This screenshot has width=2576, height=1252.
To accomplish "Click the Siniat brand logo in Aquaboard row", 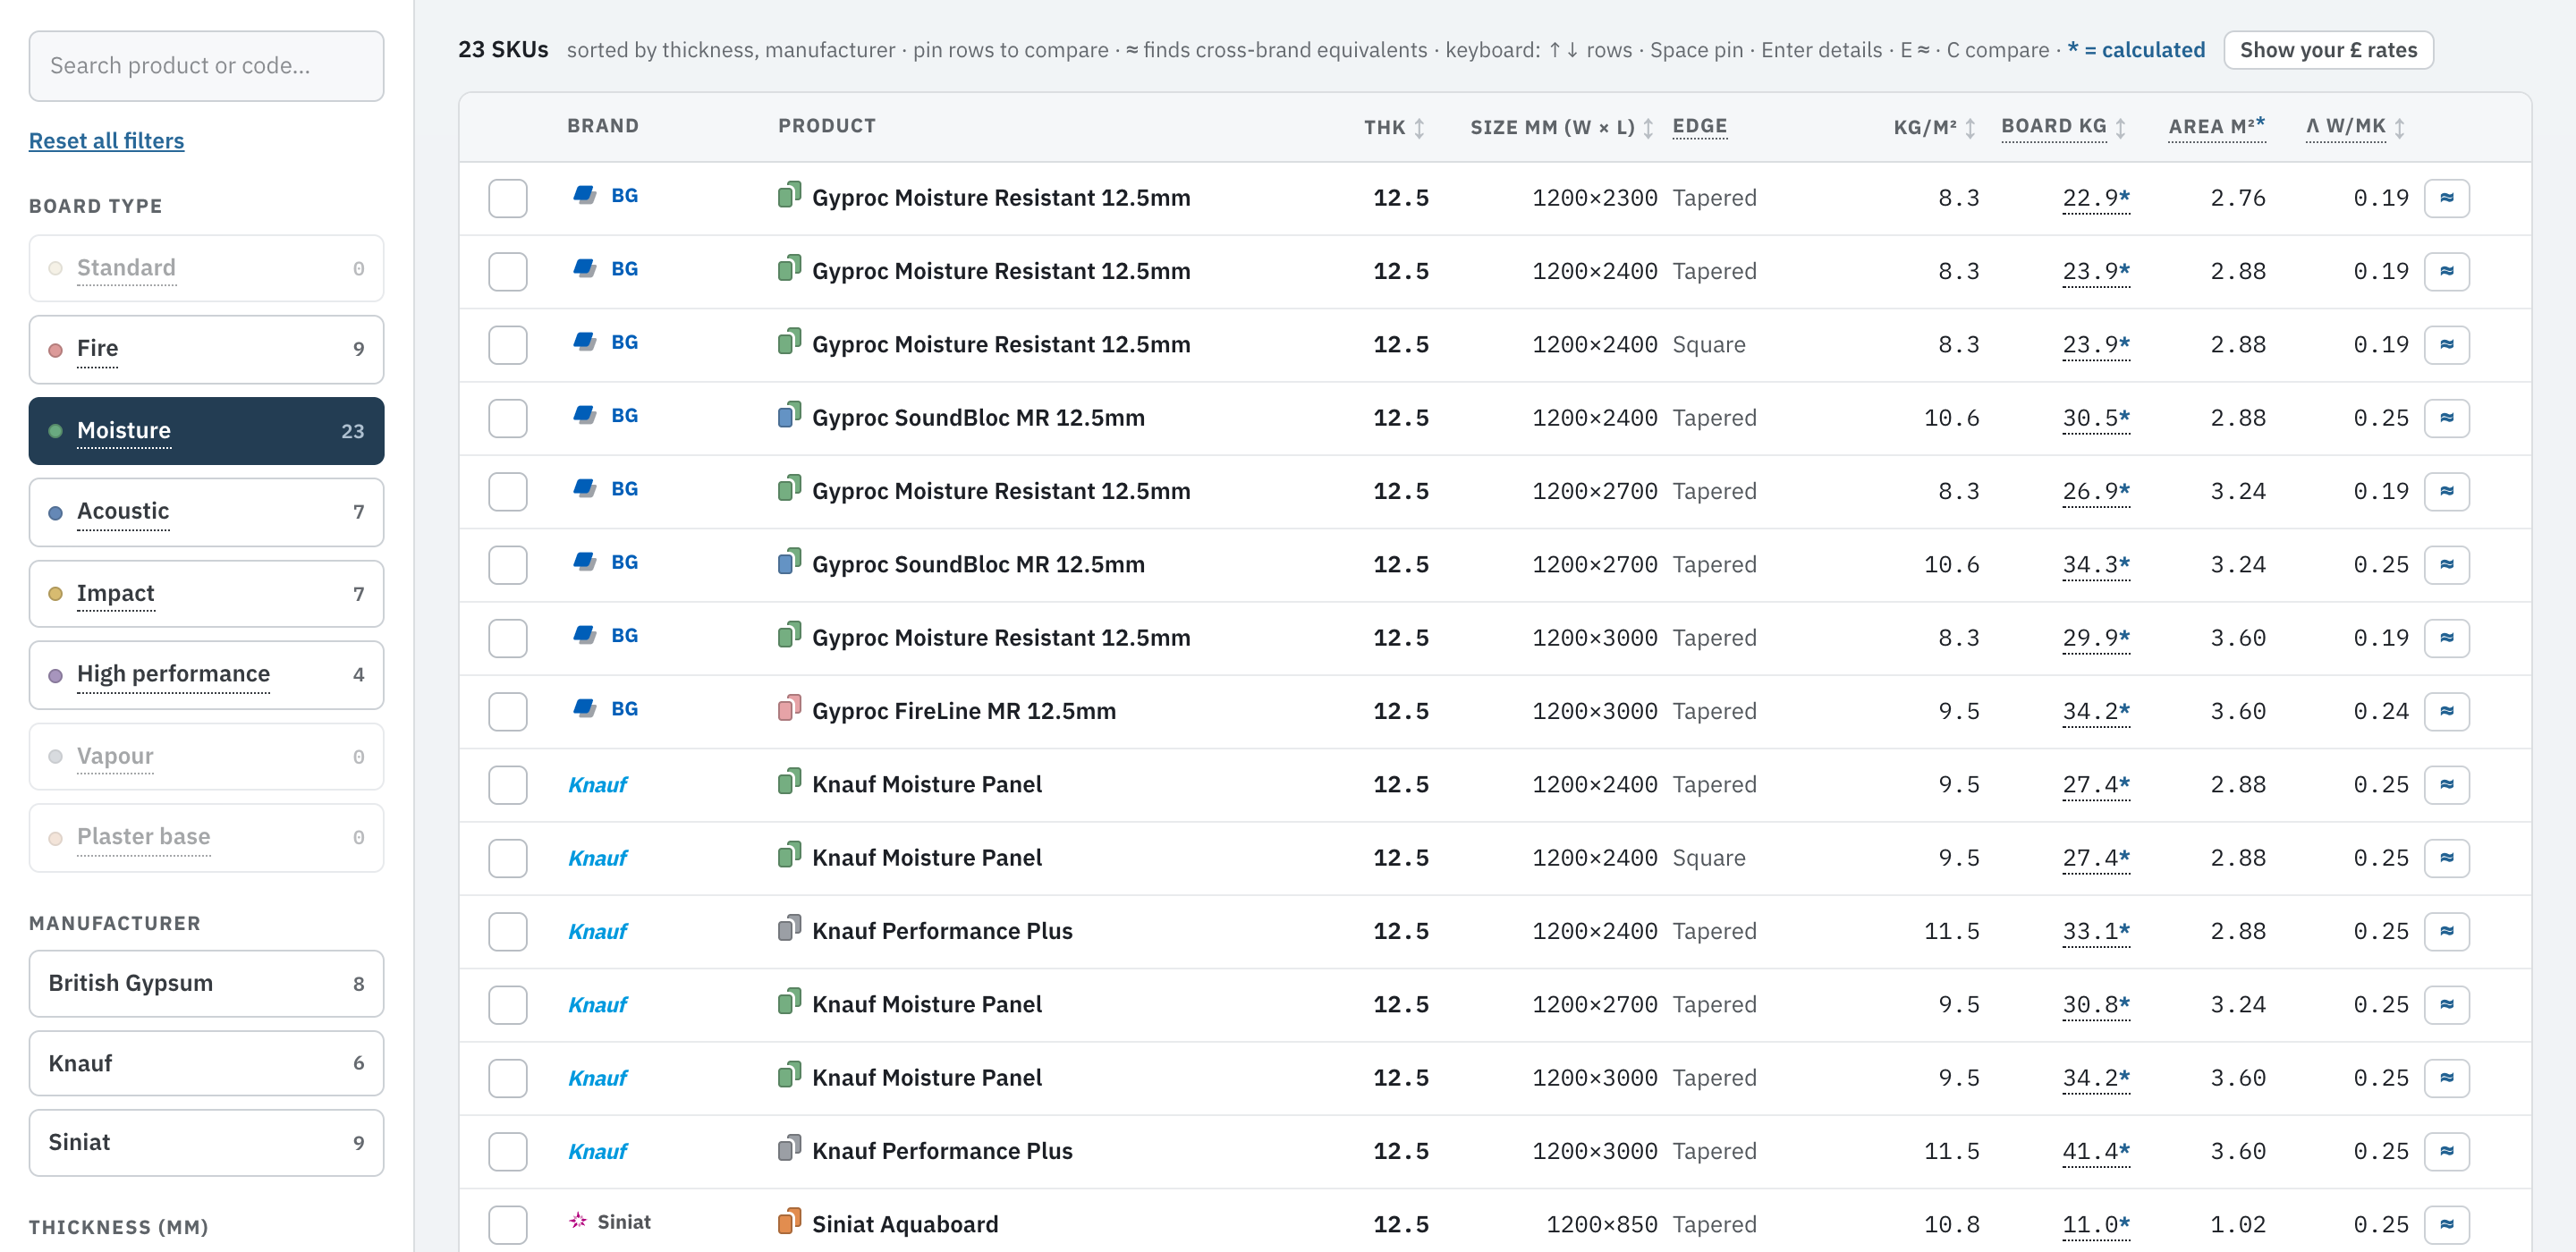I will click(x=610, y=1222).
